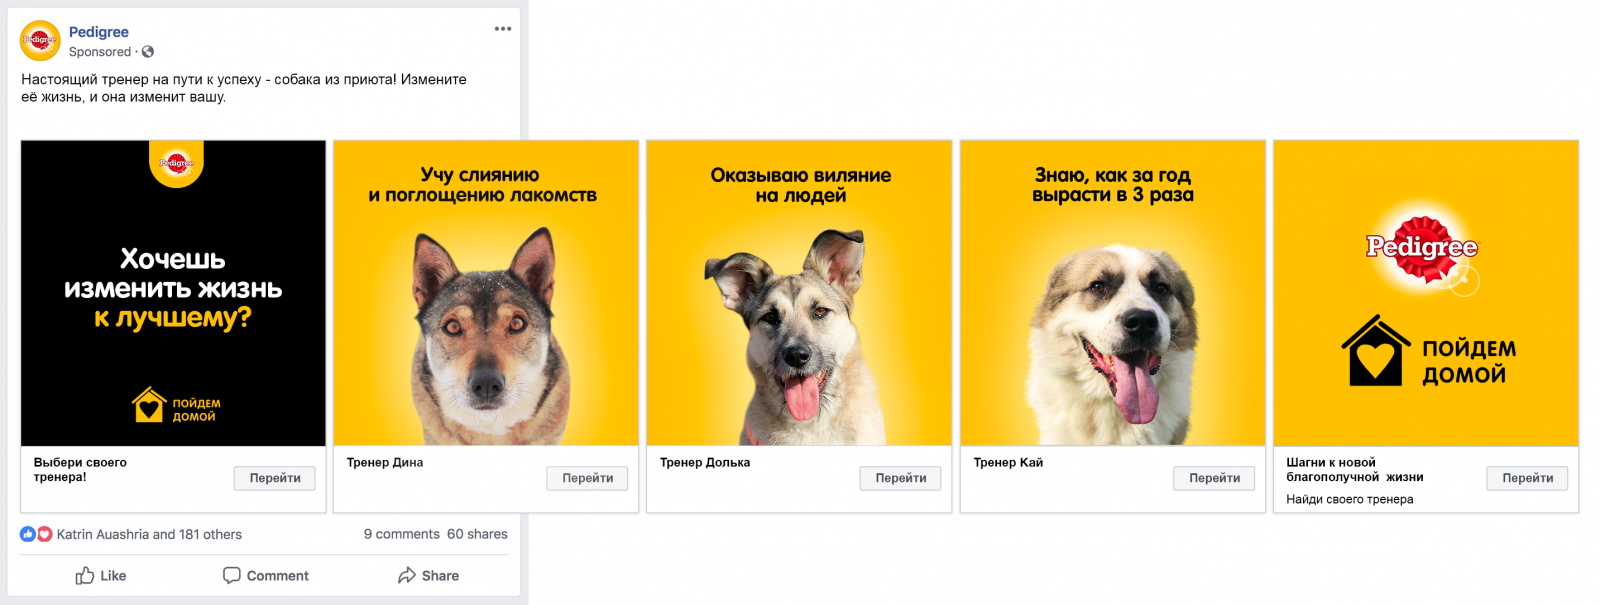The height and width of the screenshot is (605, 1600).
Task: Click the thumbs-up Like icon
Action: point(85,575)
